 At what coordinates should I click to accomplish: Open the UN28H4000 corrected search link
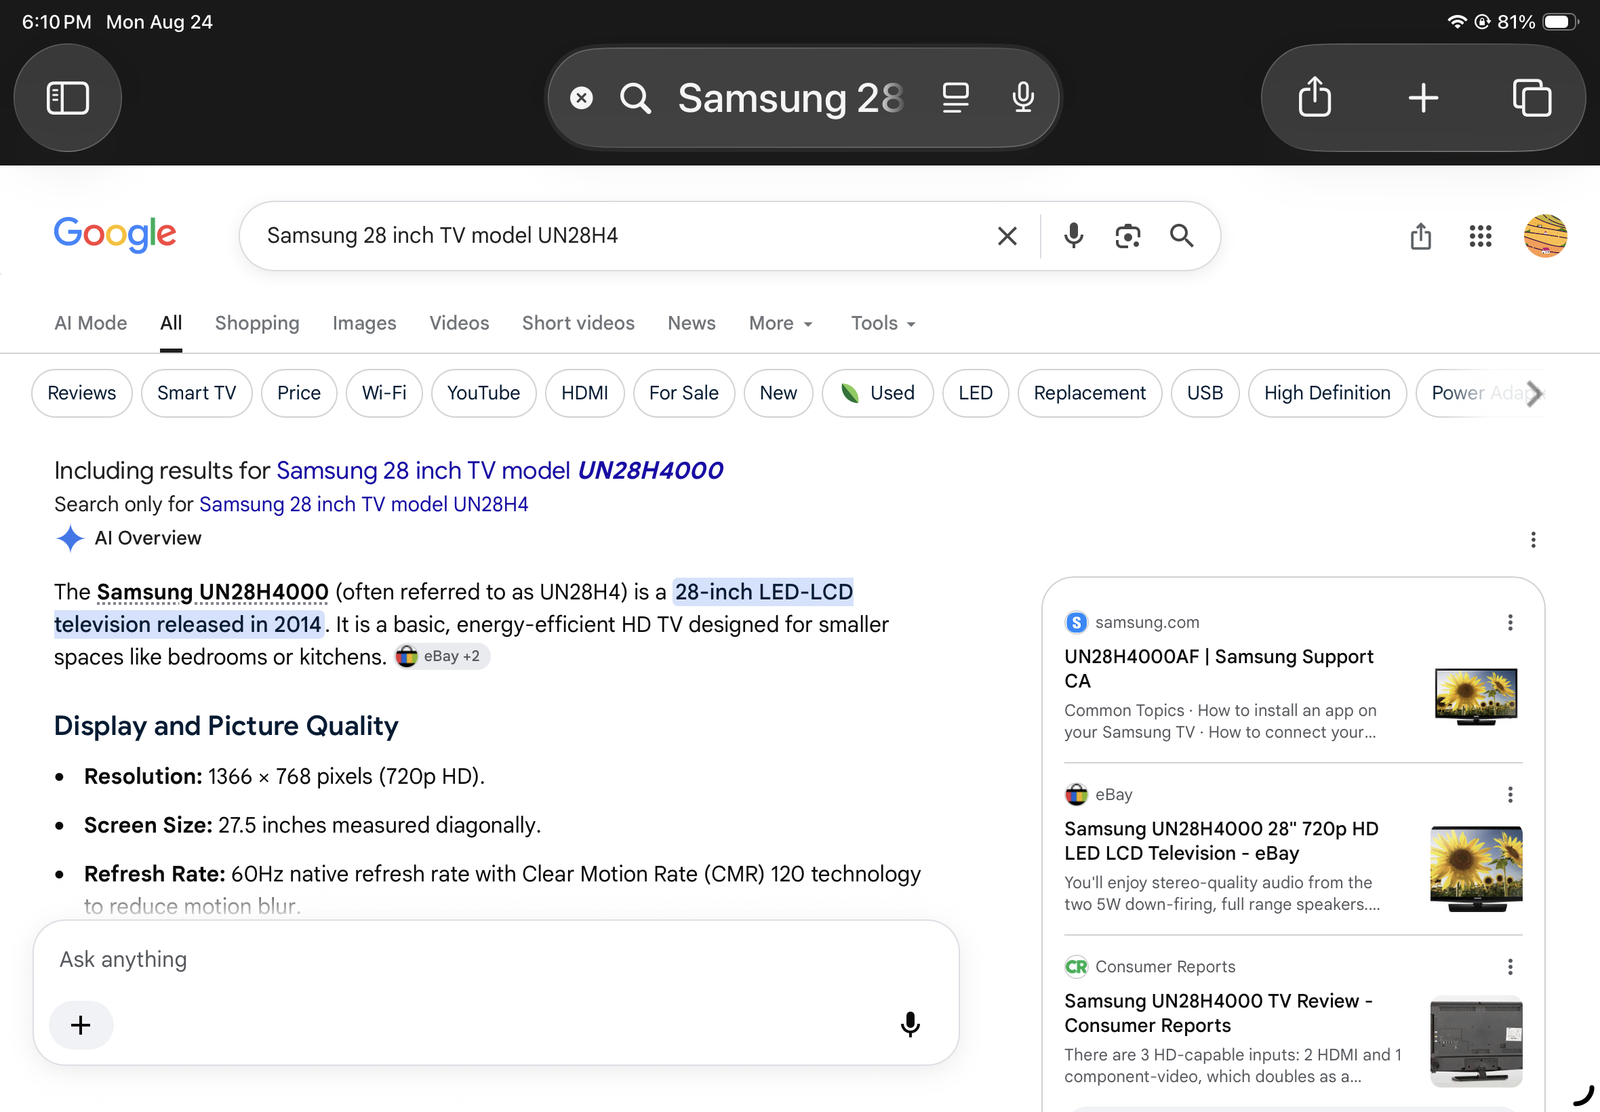pos(500,471)
